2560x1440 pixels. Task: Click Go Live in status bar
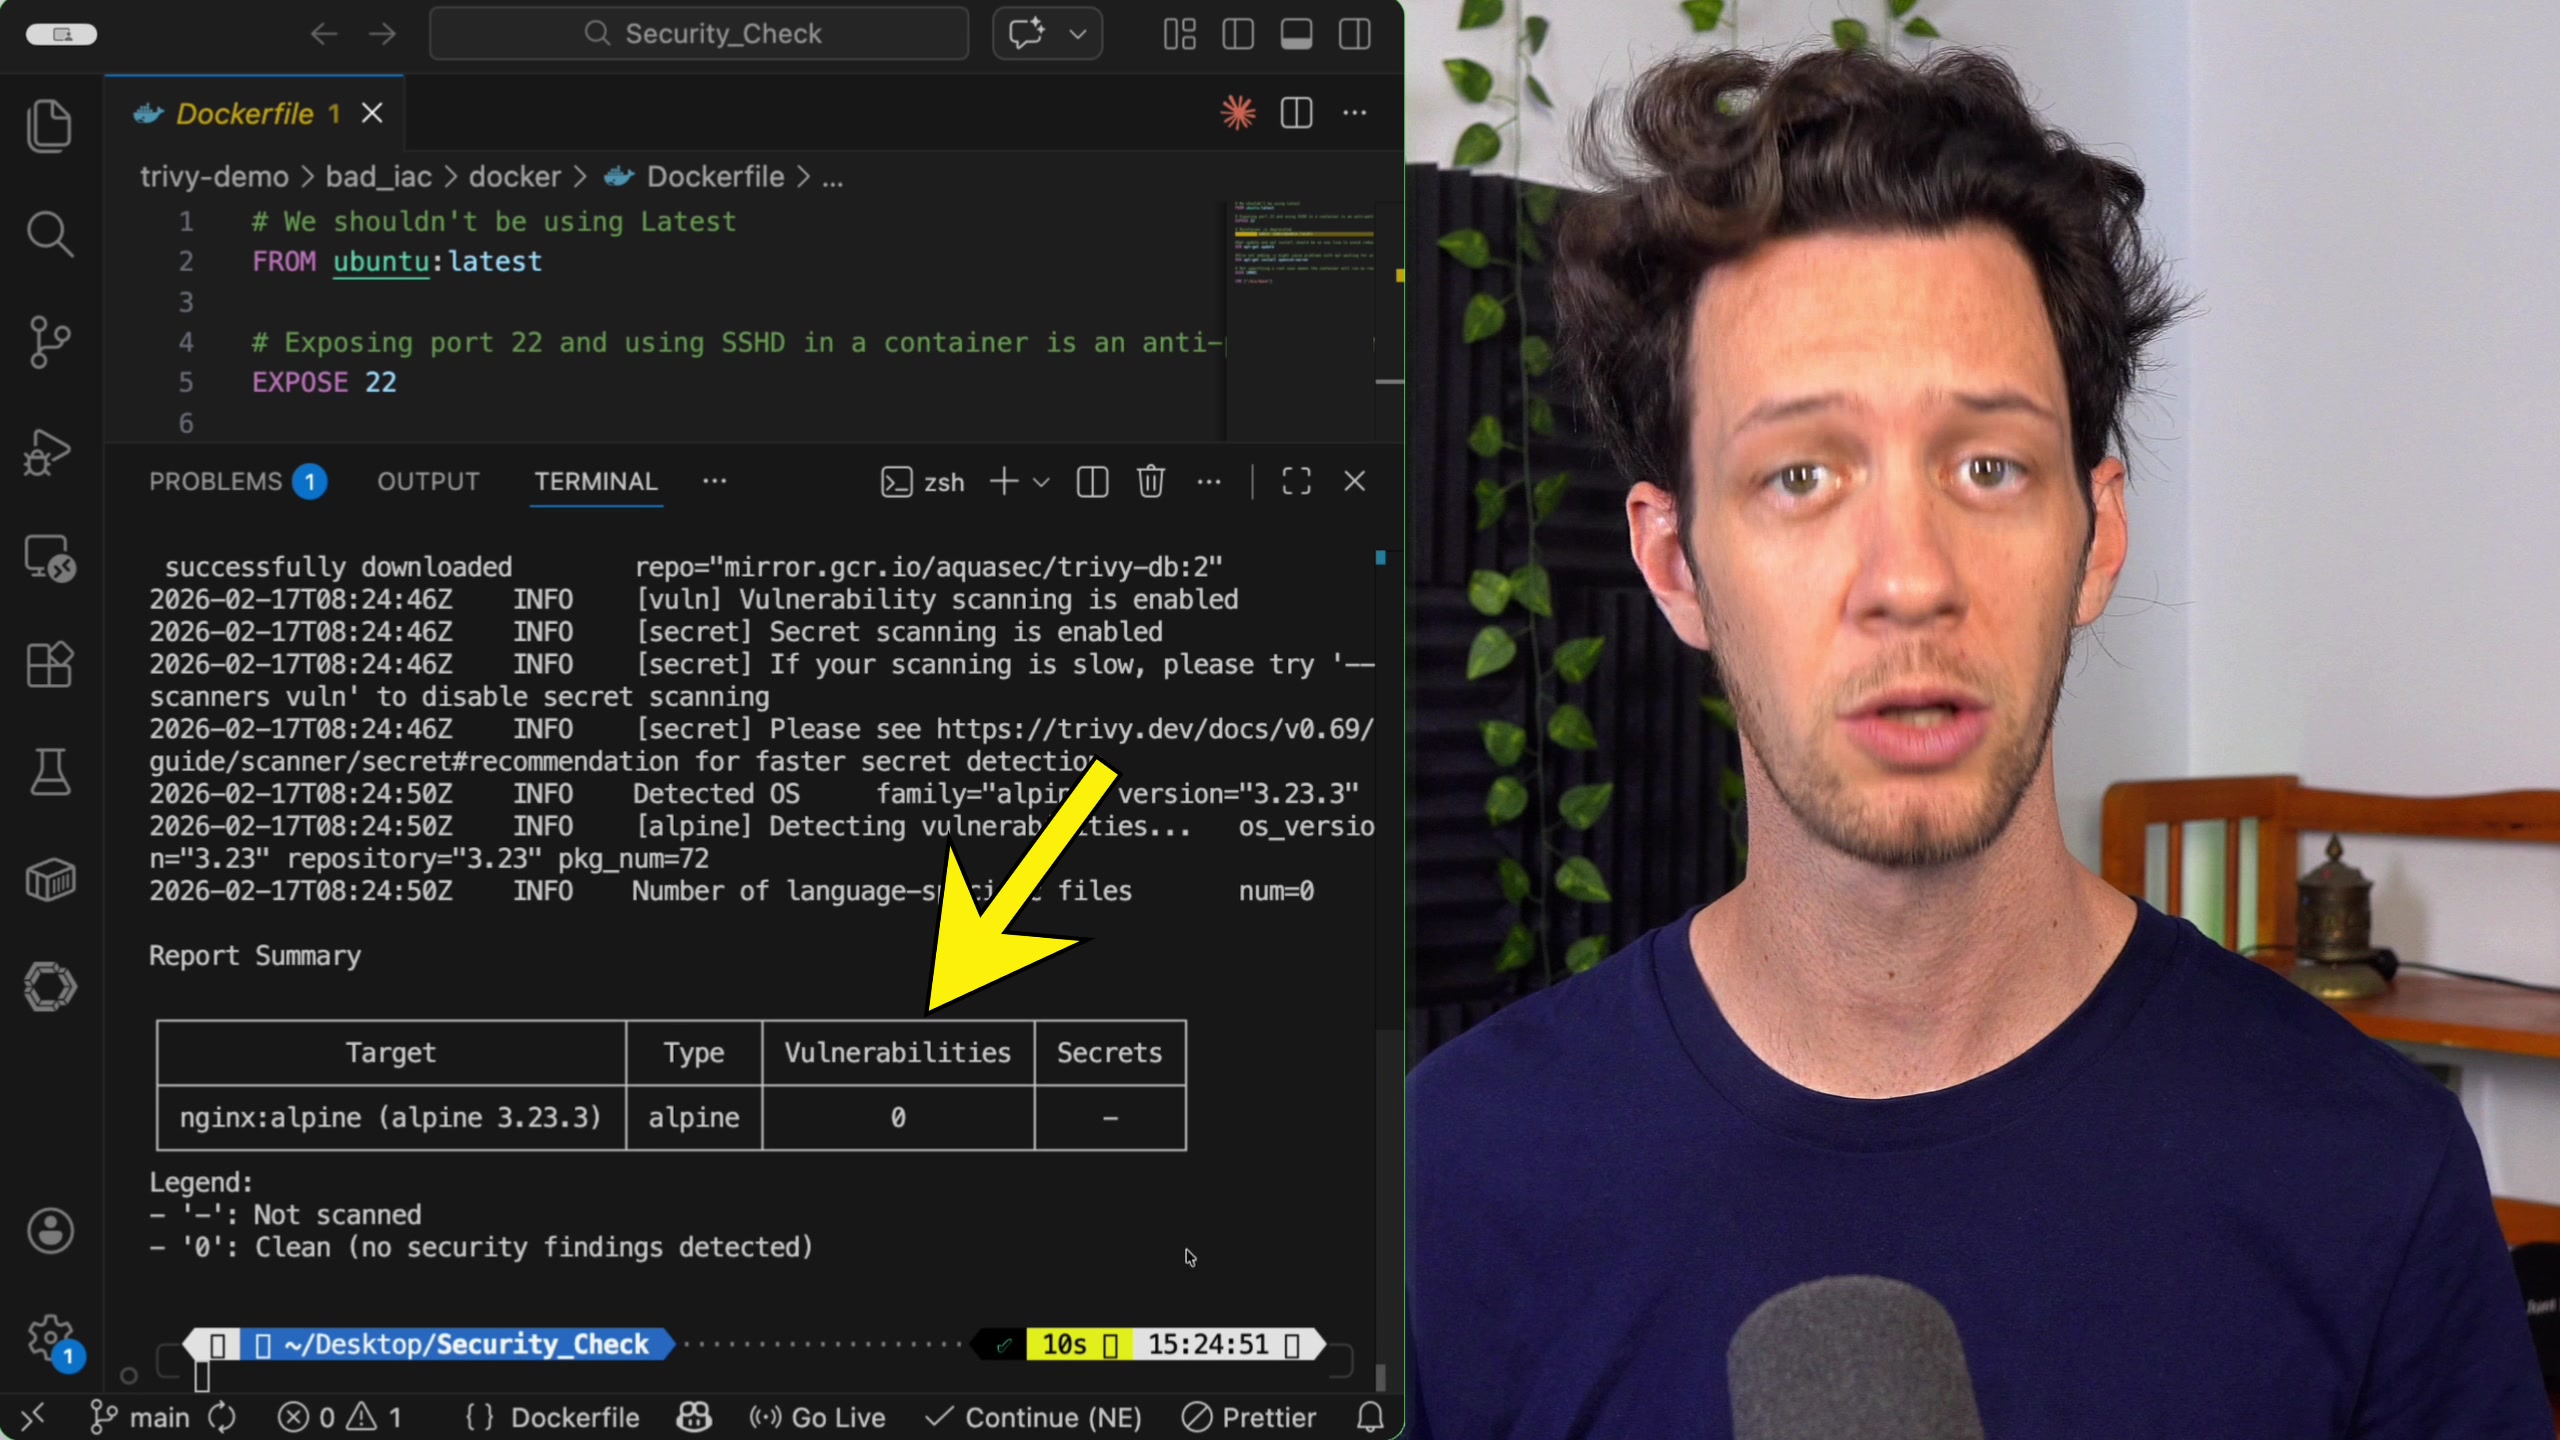pos(818,1417)
